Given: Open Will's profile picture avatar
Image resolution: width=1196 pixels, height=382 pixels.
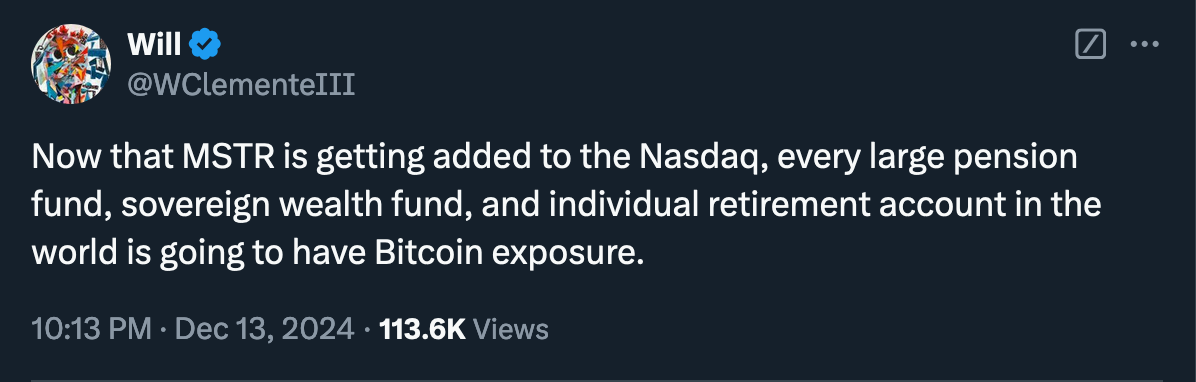Looking at the screenshot, I should point(71,64).
